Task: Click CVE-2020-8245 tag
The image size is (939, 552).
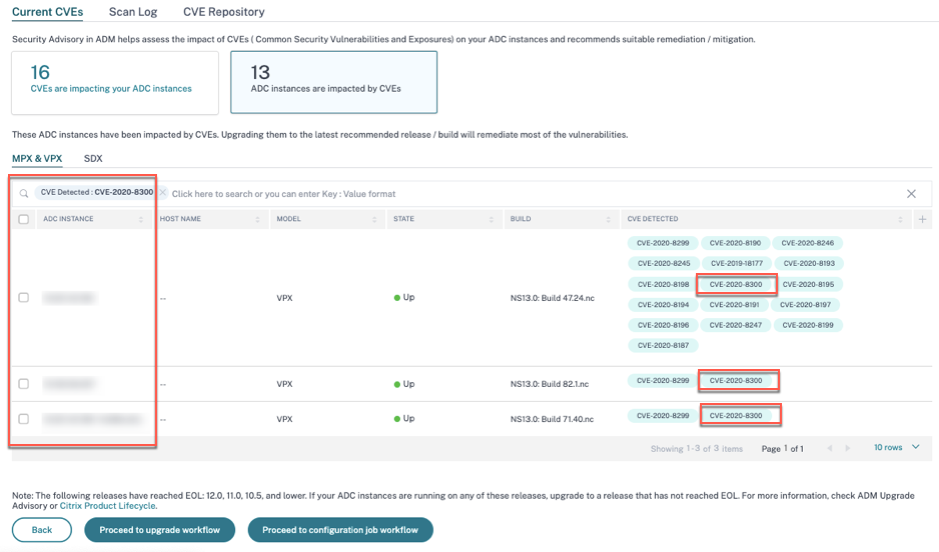Action: pyautogui.click(x=664, y=263)
